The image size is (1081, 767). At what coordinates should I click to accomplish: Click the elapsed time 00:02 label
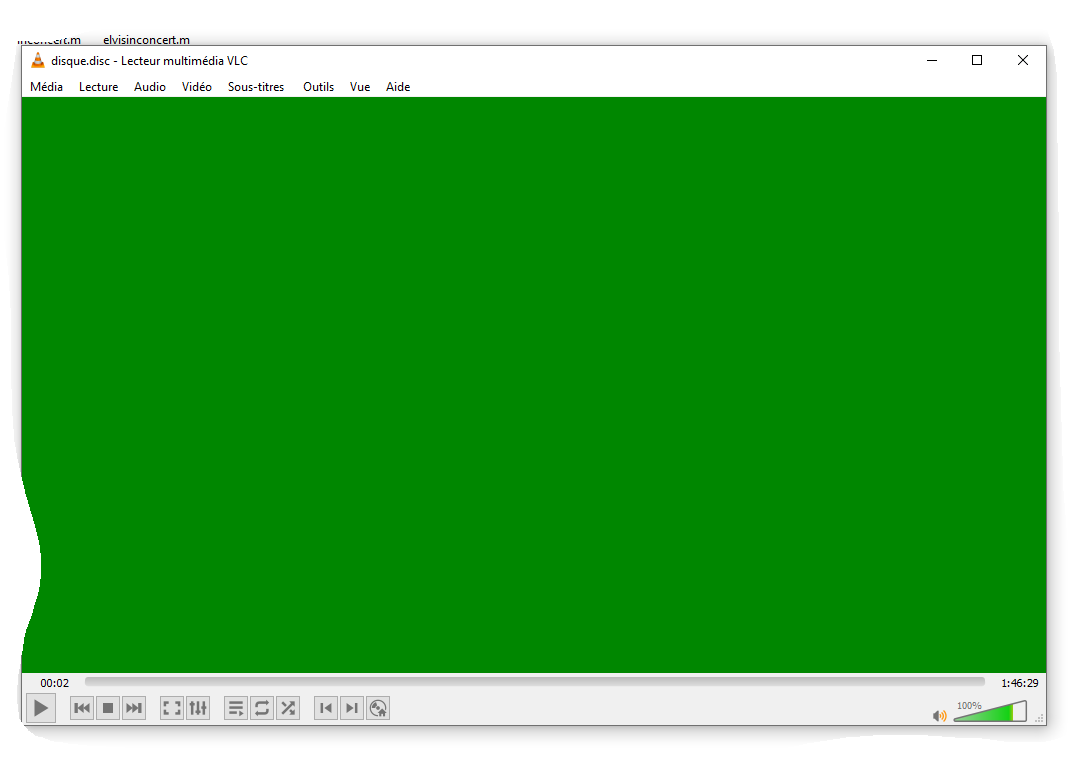click(x=54, y=683)
